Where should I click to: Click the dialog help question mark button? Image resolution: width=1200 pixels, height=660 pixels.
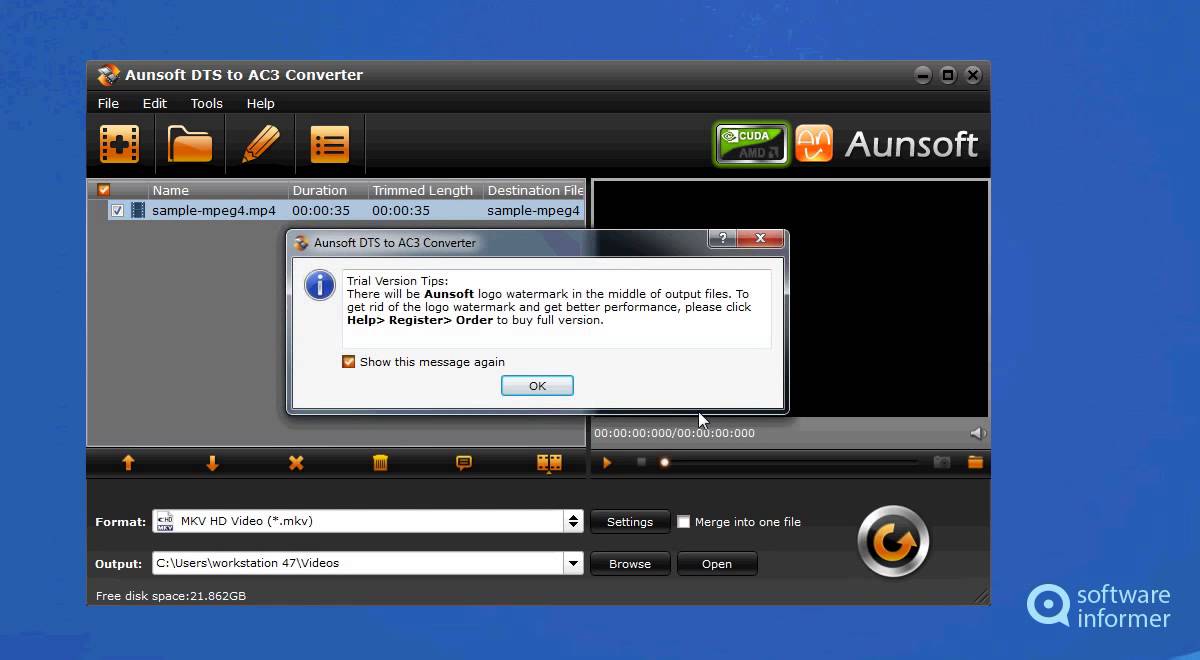[722, 239]
